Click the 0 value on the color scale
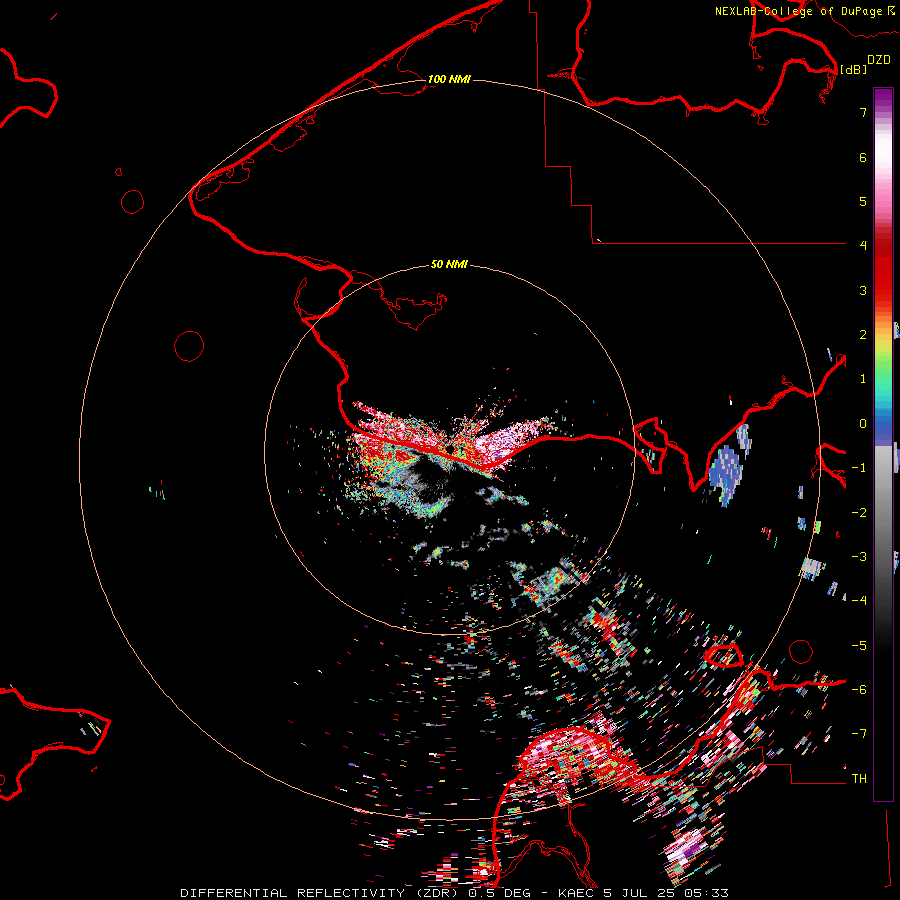900x900 pixels. 863,424
